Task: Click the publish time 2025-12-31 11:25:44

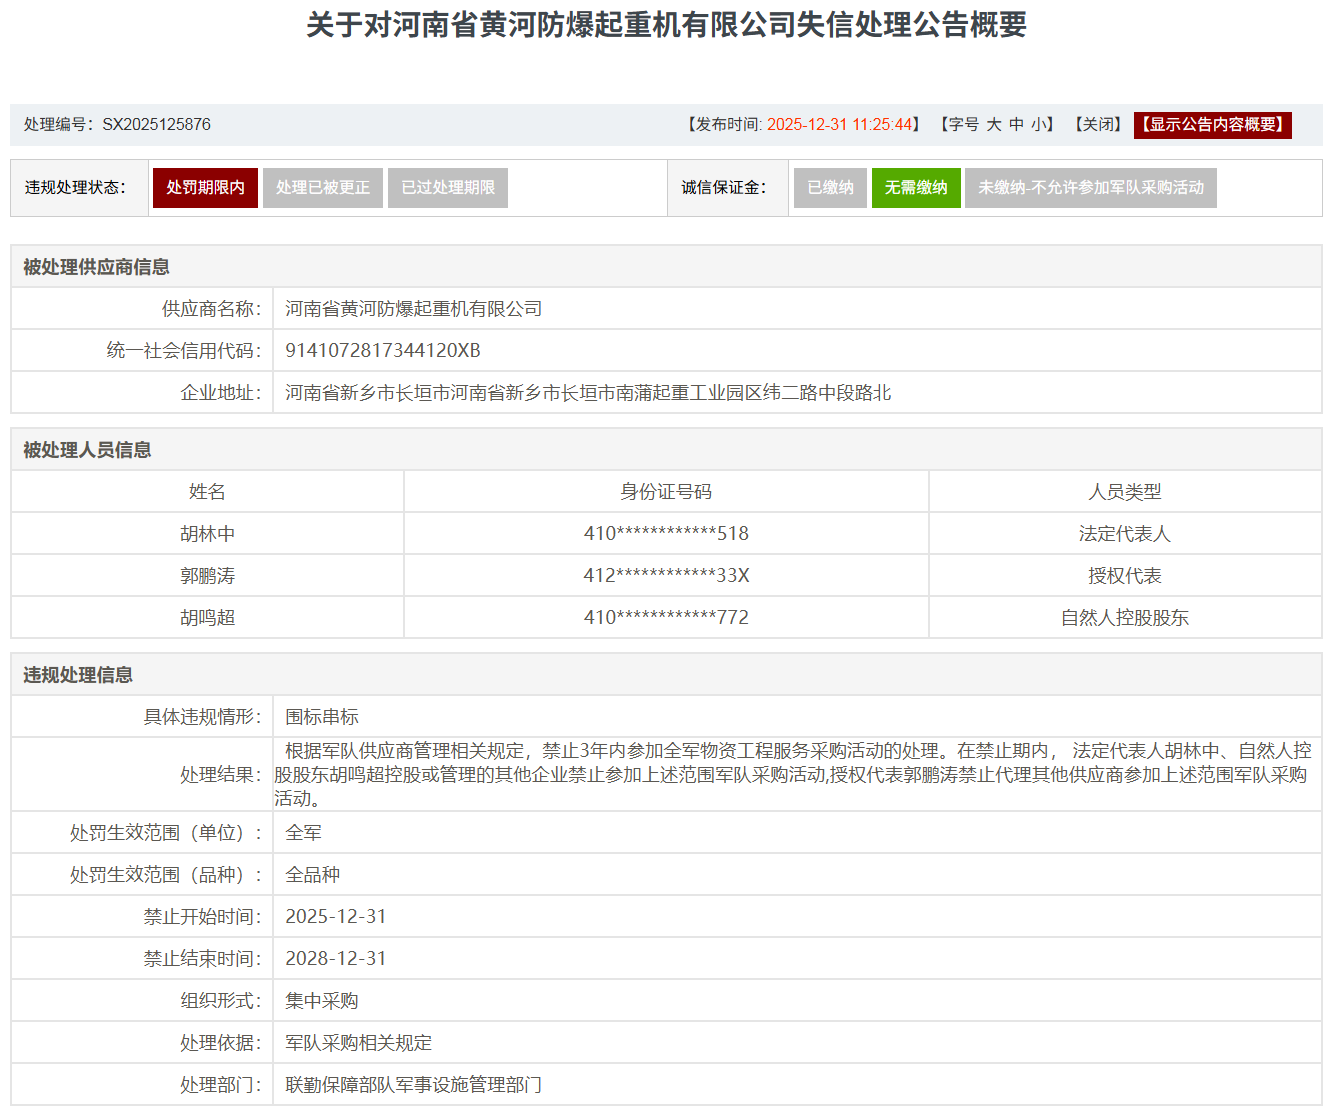Action: (x=840, y=125)
